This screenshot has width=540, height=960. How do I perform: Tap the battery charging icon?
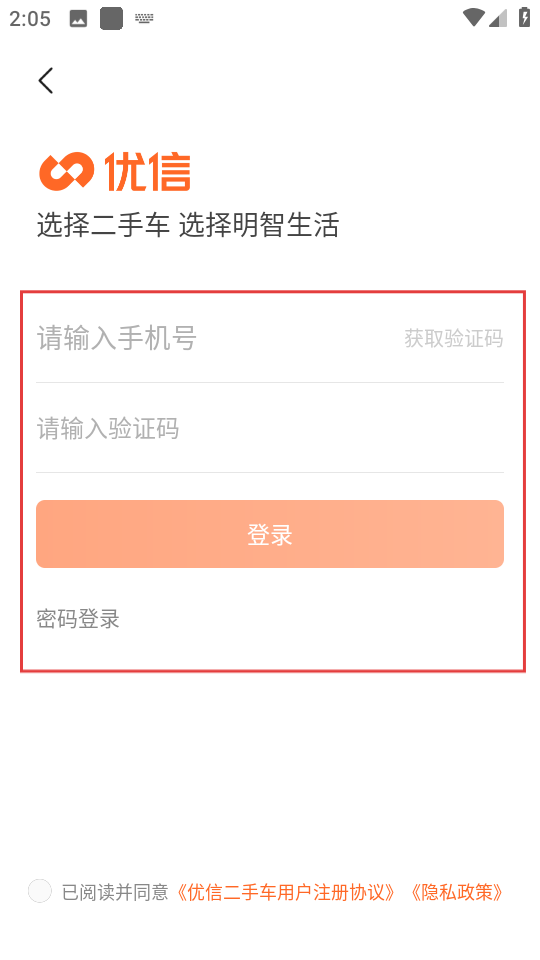524,17
